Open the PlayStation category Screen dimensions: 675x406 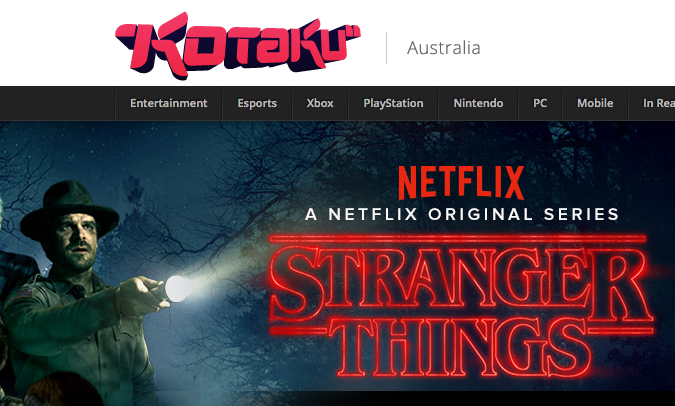[x=393, y=103]
